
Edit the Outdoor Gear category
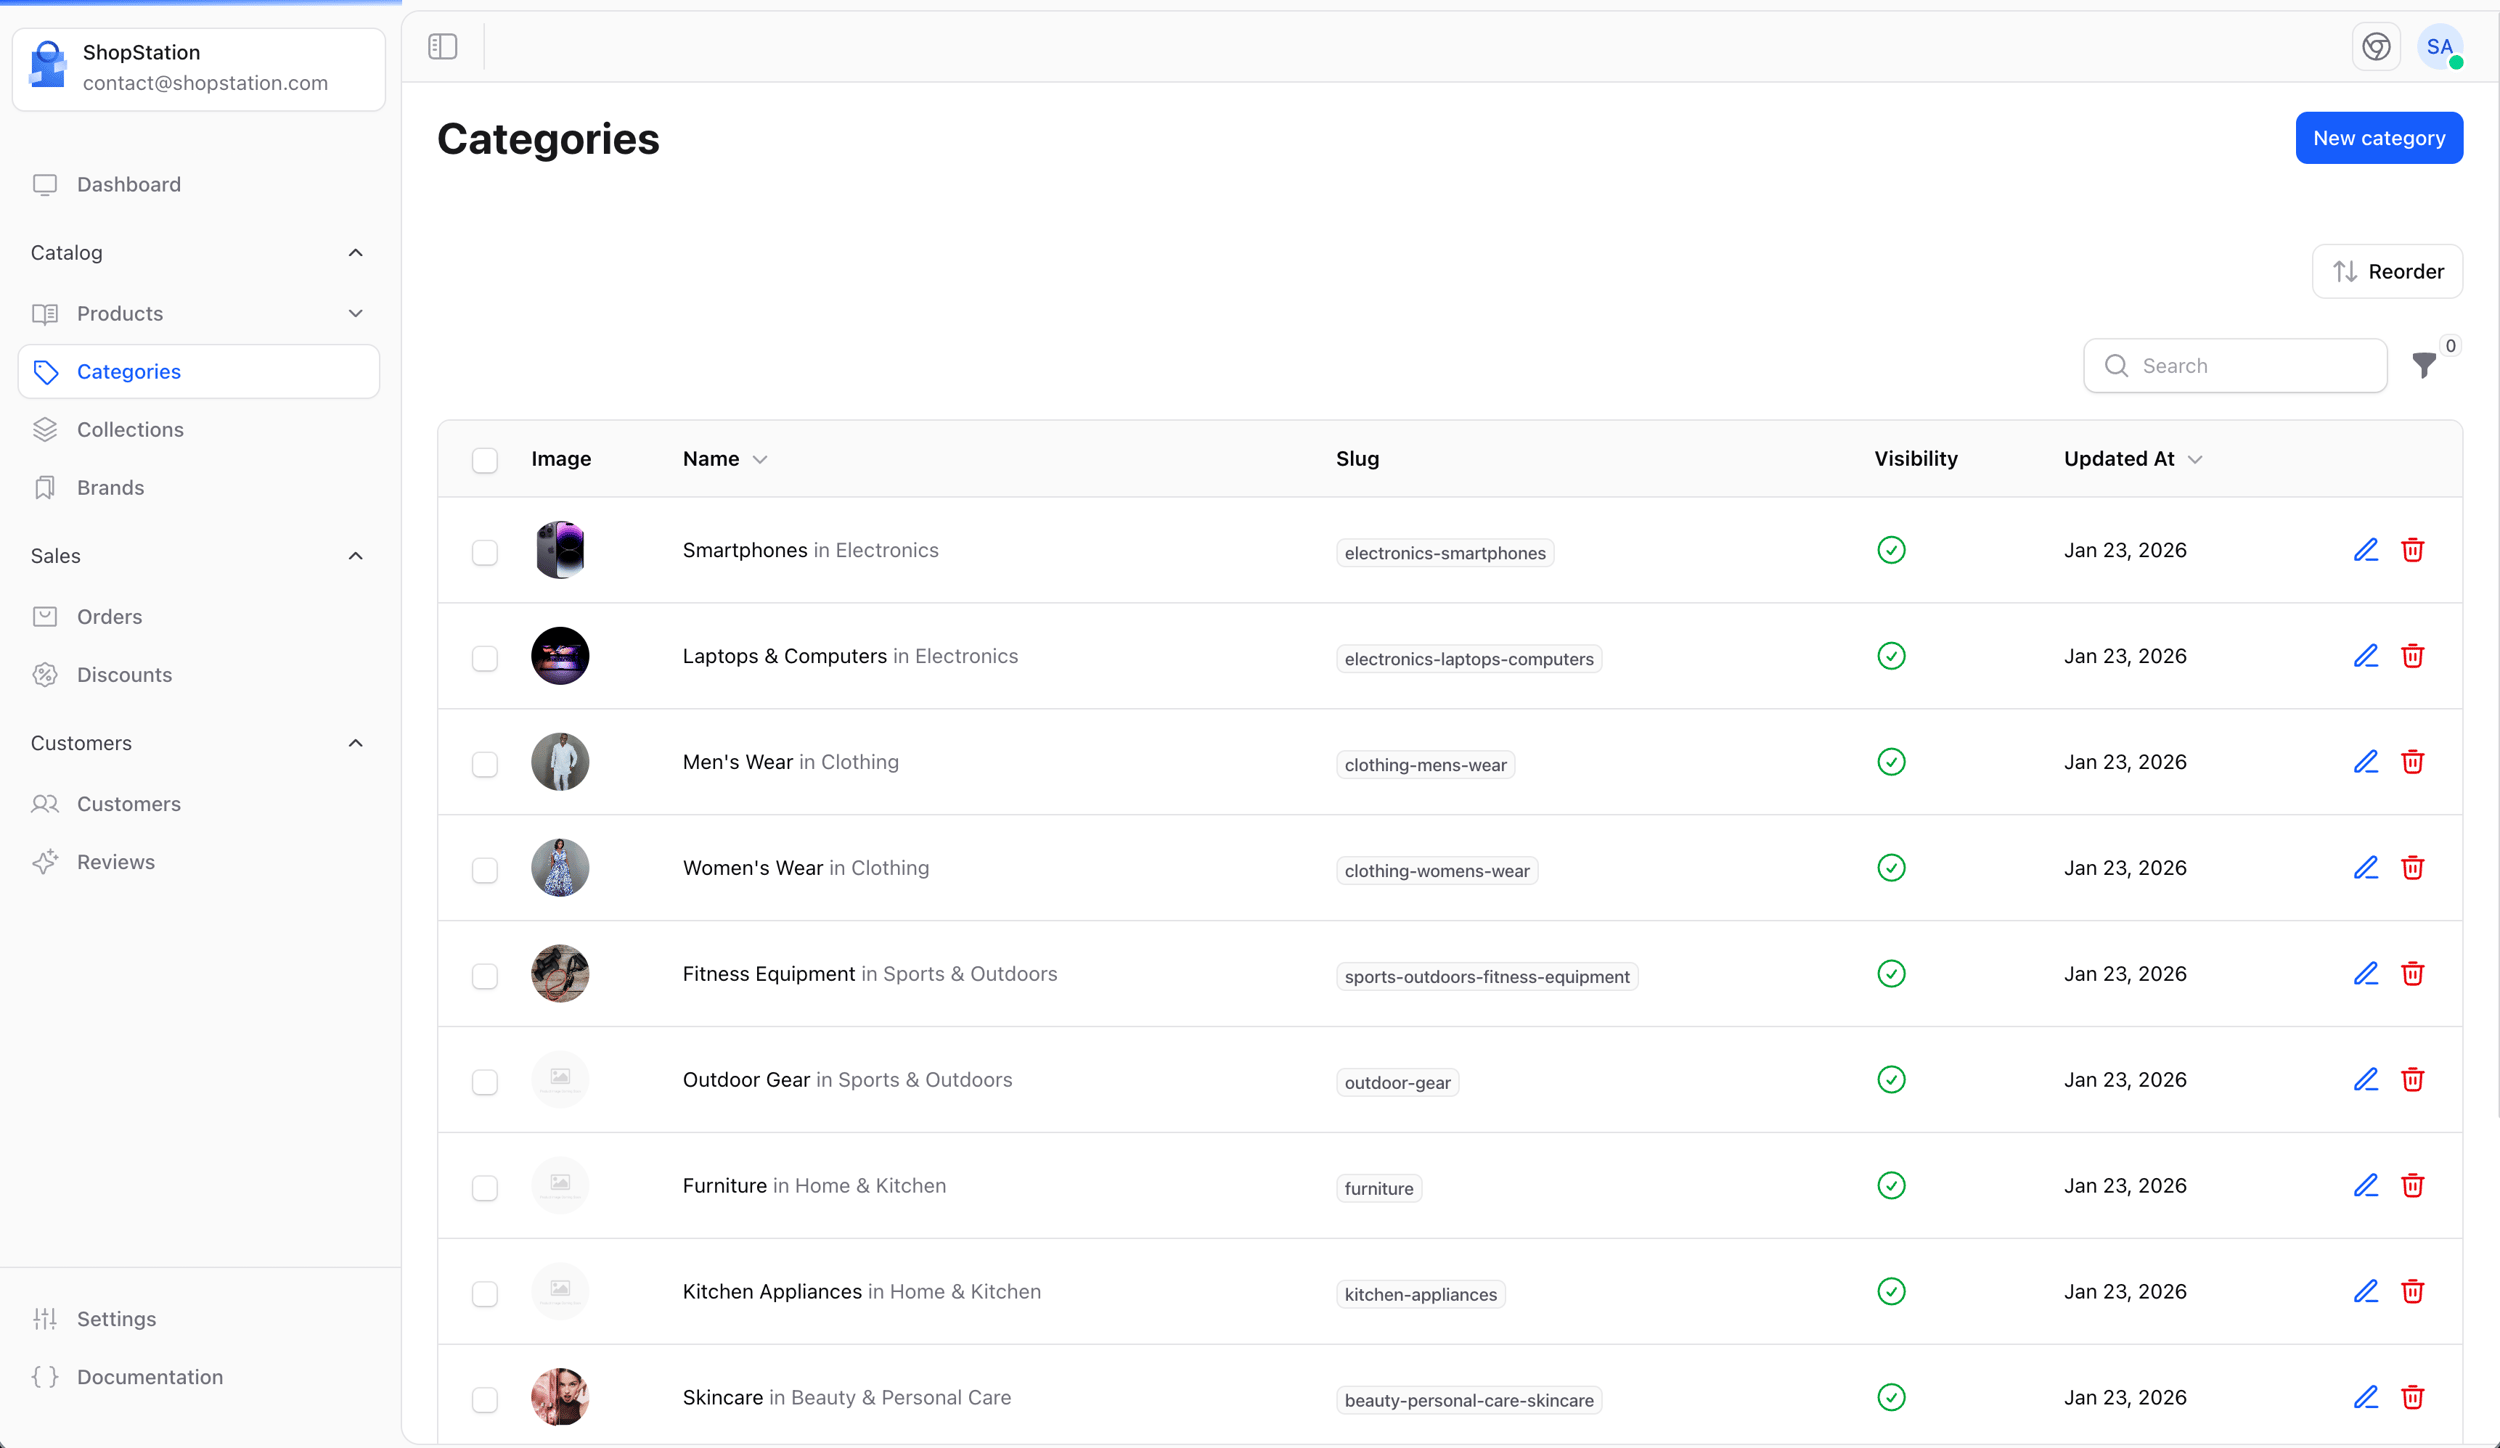point(2365,1080)
